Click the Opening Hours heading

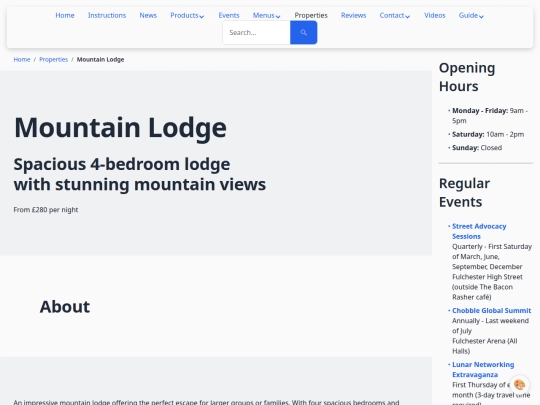tap(467, 77)
